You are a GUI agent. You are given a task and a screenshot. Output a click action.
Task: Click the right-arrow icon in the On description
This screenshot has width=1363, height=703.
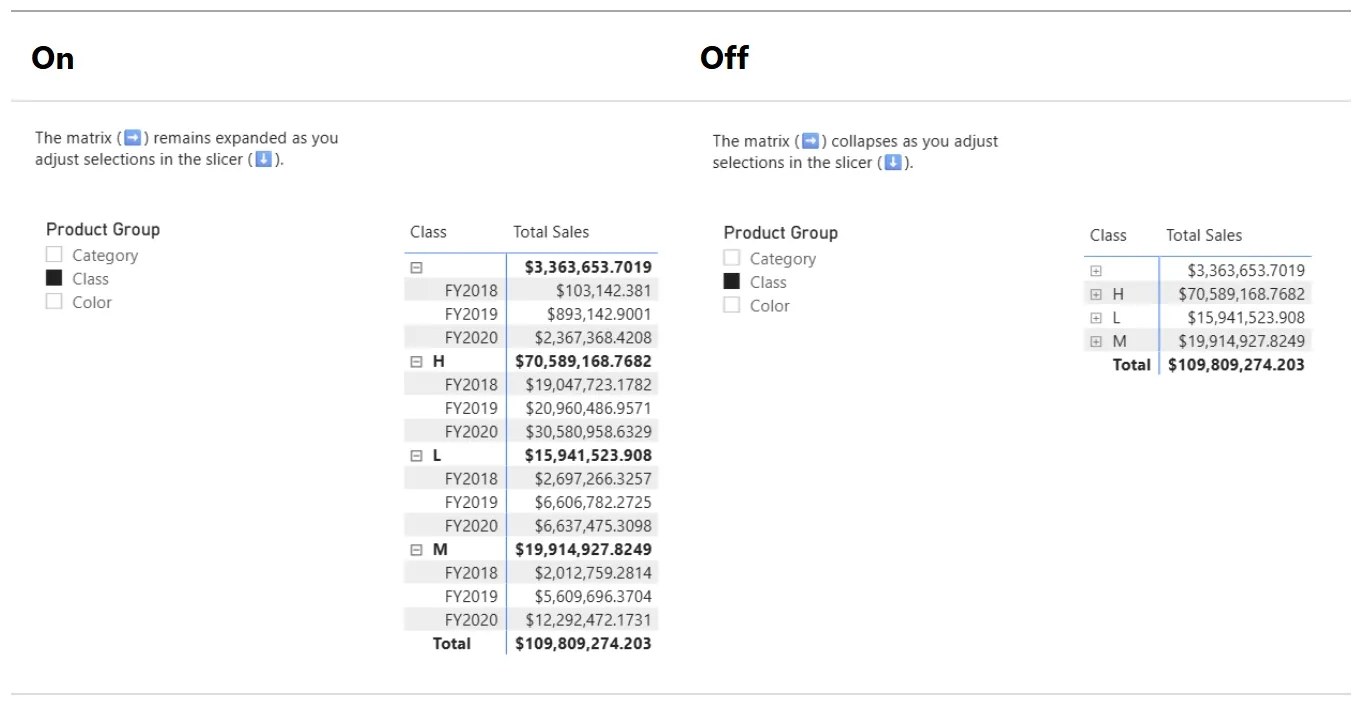click(x=132, y=138)
